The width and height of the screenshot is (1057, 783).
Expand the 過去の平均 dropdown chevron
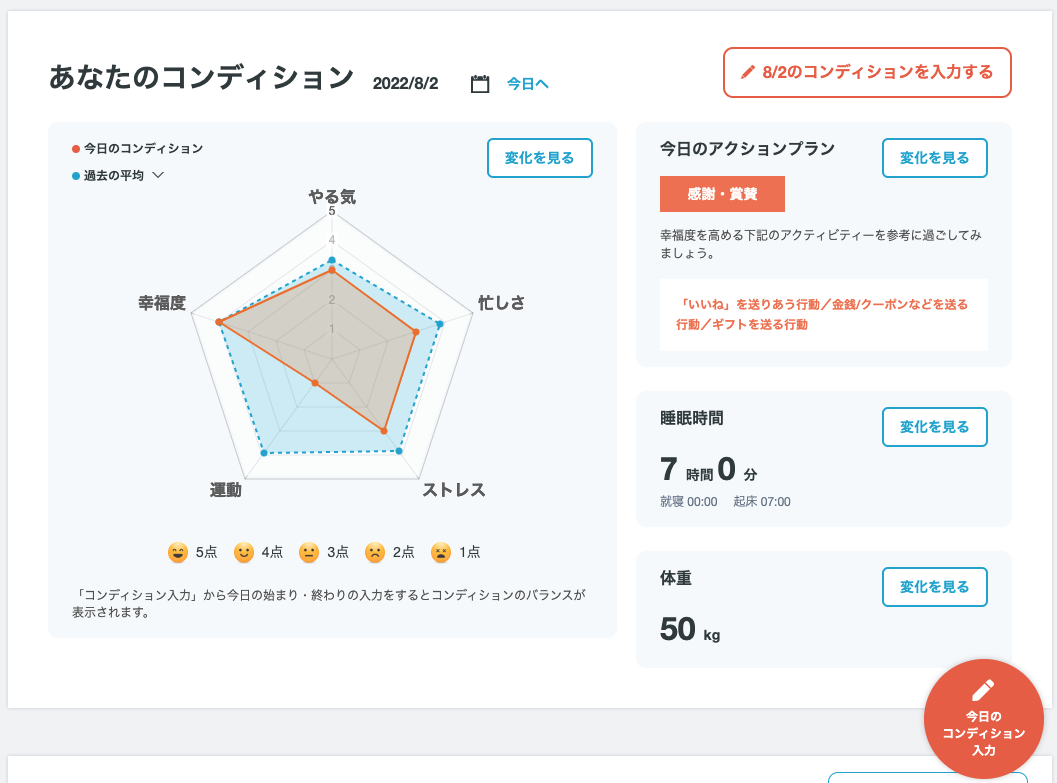(158, 175)
